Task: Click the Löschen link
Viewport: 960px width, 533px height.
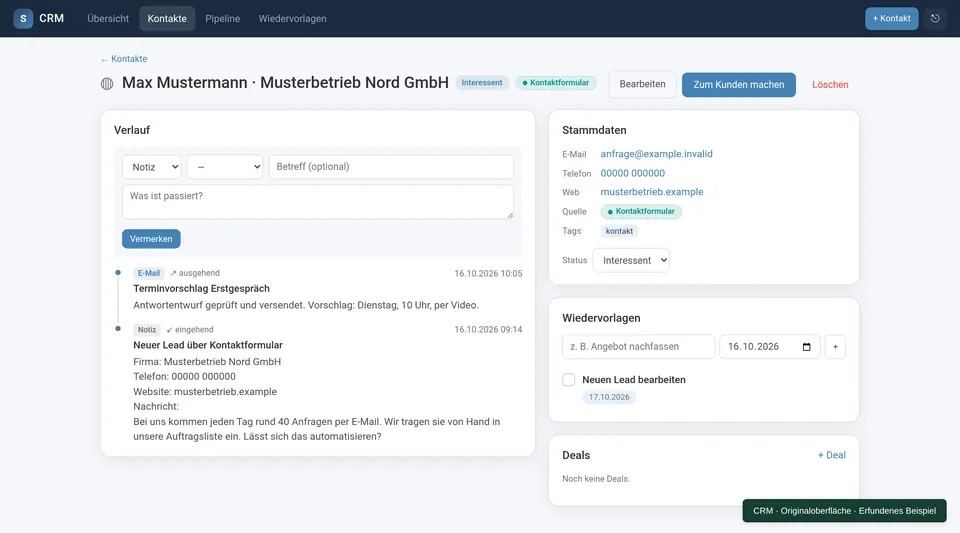Action: (x=830, y=84)
